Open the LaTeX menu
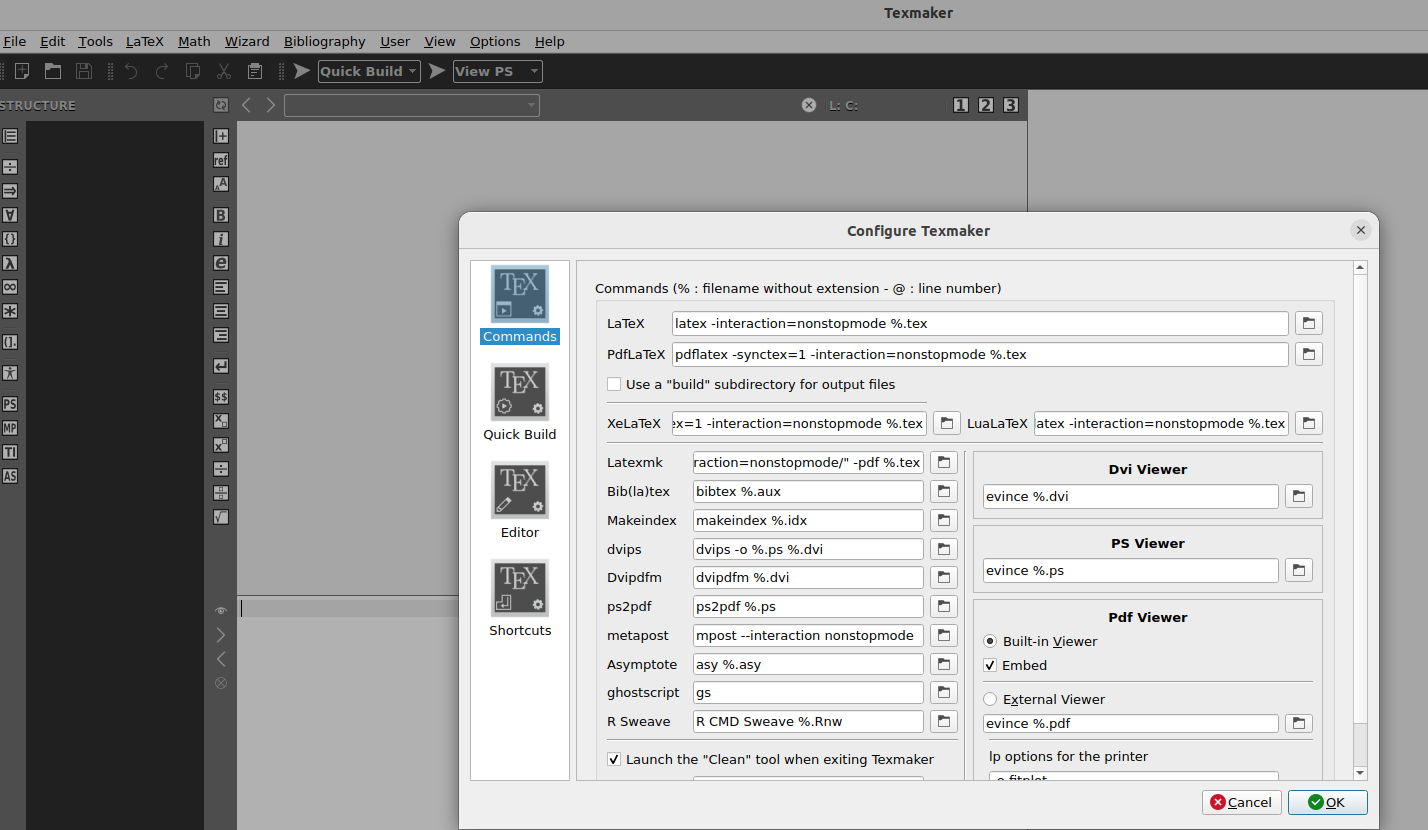Image resolution: width=1428 pixels, height=830 pixels. tap(144, 41)
